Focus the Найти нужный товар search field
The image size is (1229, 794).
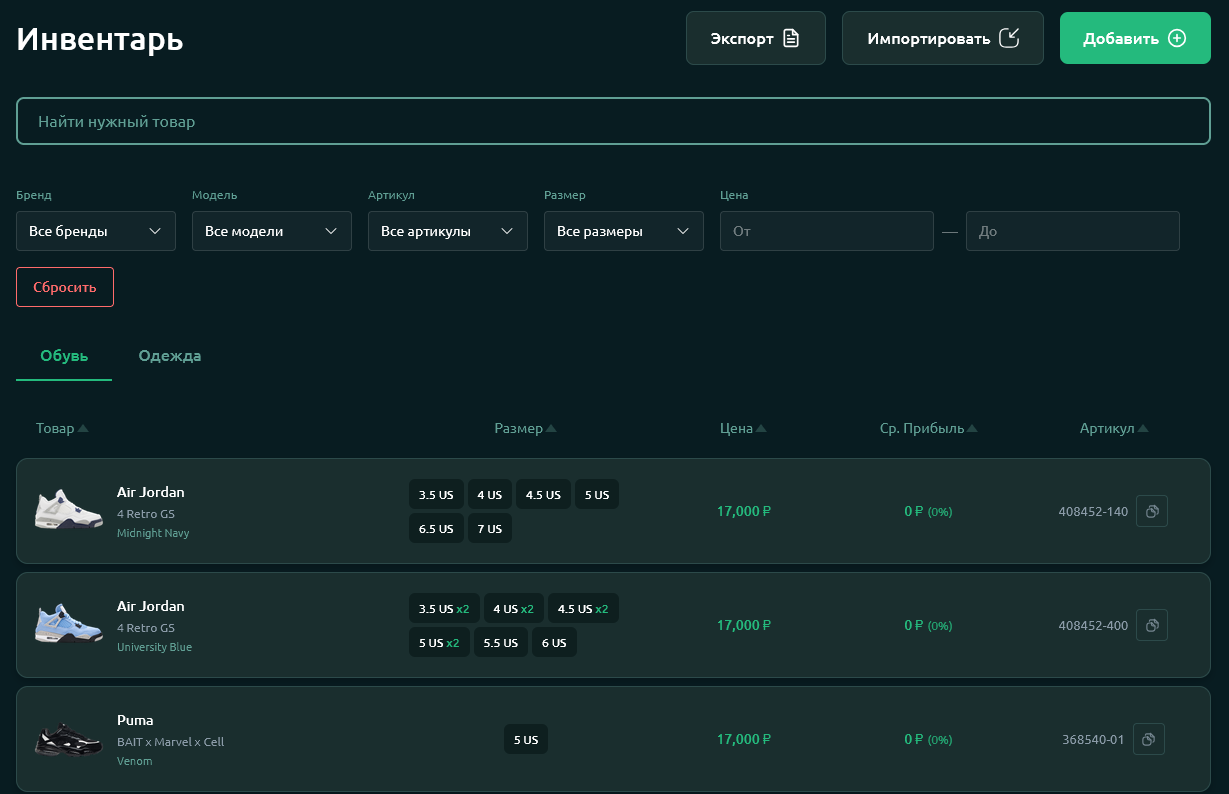pyautogui.click(x=613, y=122)
